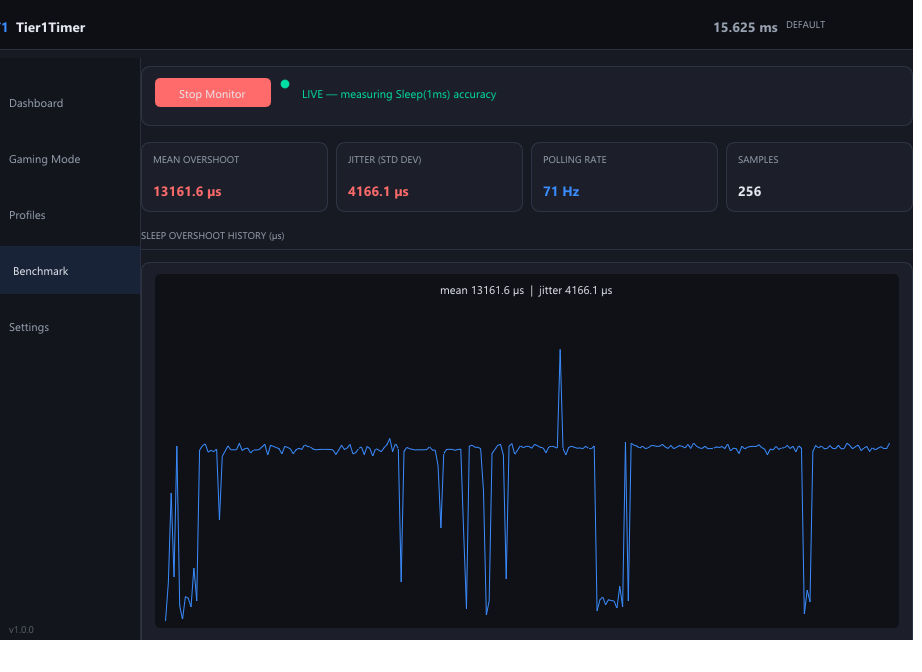Select the Benchmark sidebar item
The image size is (922, 672).
(70, 270)
